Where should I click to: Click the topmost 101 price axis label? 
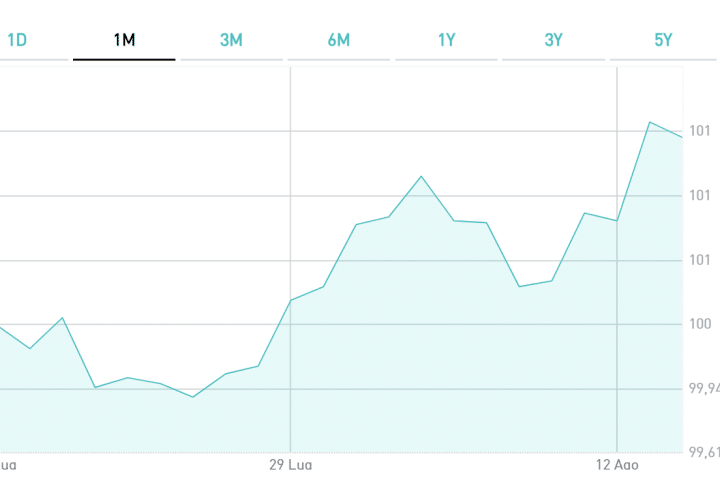(x=699, y=131)
